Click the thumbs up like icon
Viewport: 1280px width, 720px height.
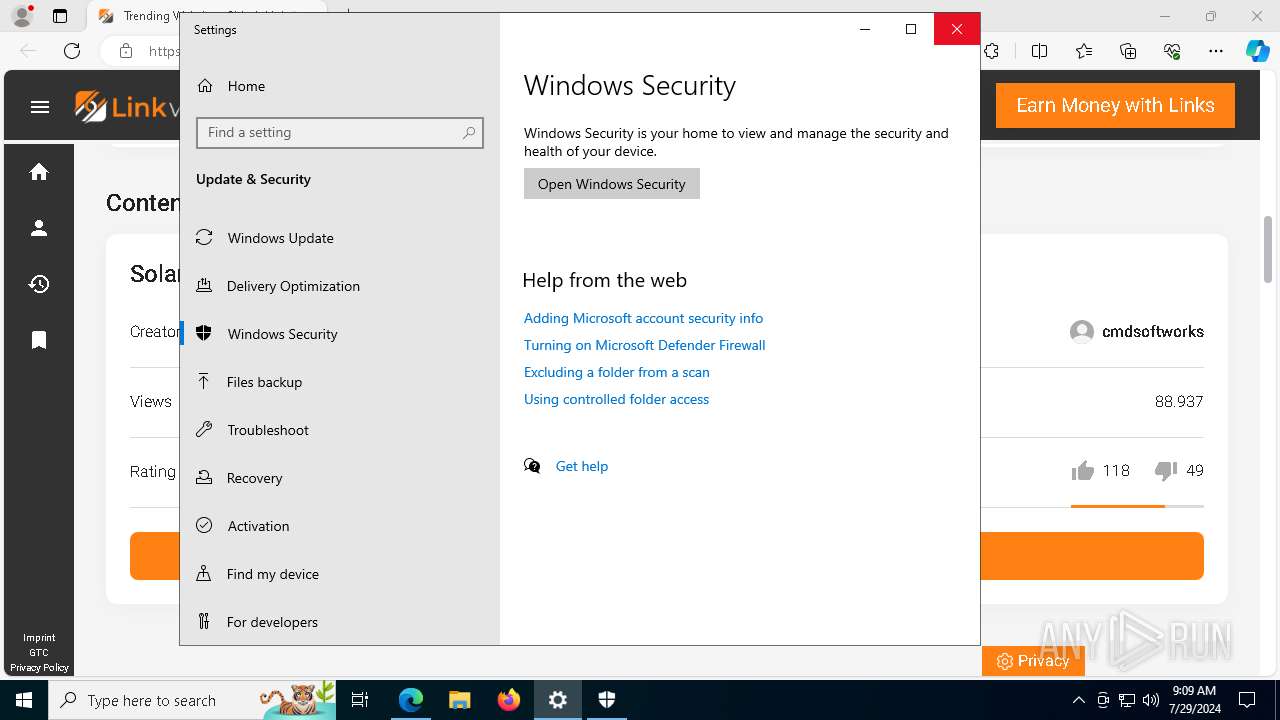(x=1082, y=471)
